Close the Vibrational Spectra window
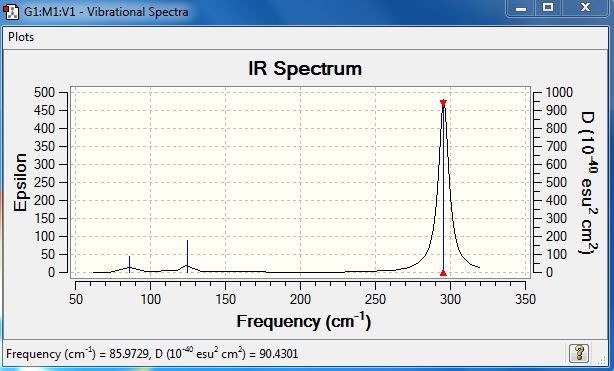Screen dimensions: 614x371 click(585, 8)
